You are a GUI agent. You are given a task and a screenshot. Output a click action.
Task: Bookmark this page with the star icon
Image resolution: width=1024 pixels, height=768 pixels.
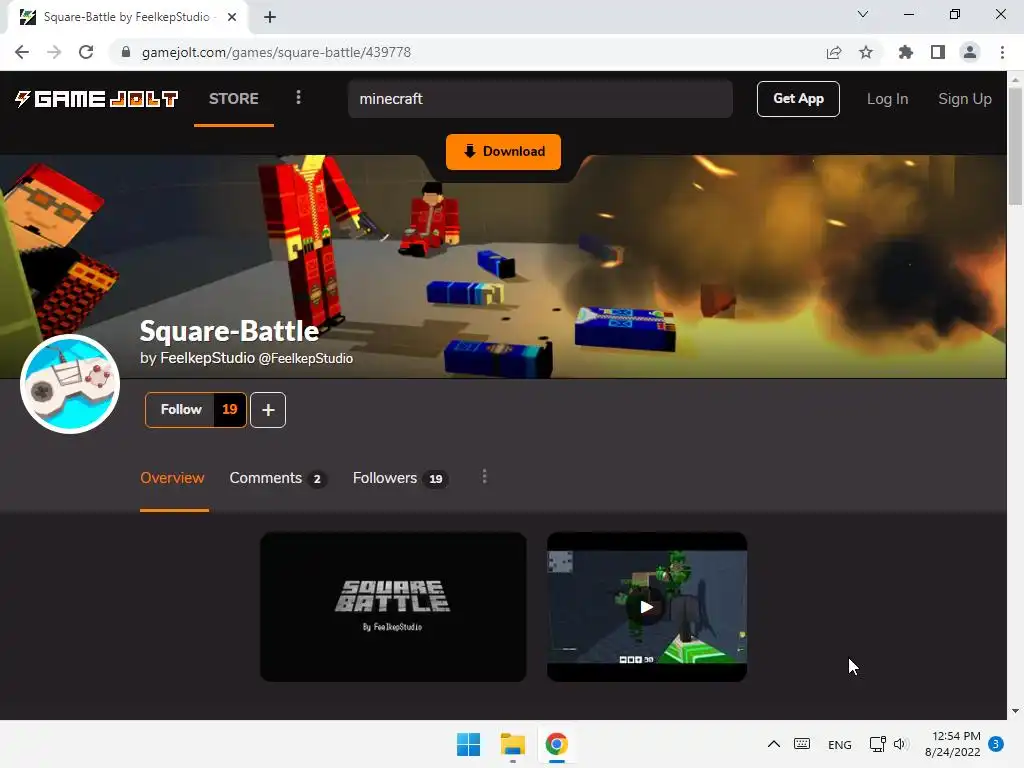866,52
